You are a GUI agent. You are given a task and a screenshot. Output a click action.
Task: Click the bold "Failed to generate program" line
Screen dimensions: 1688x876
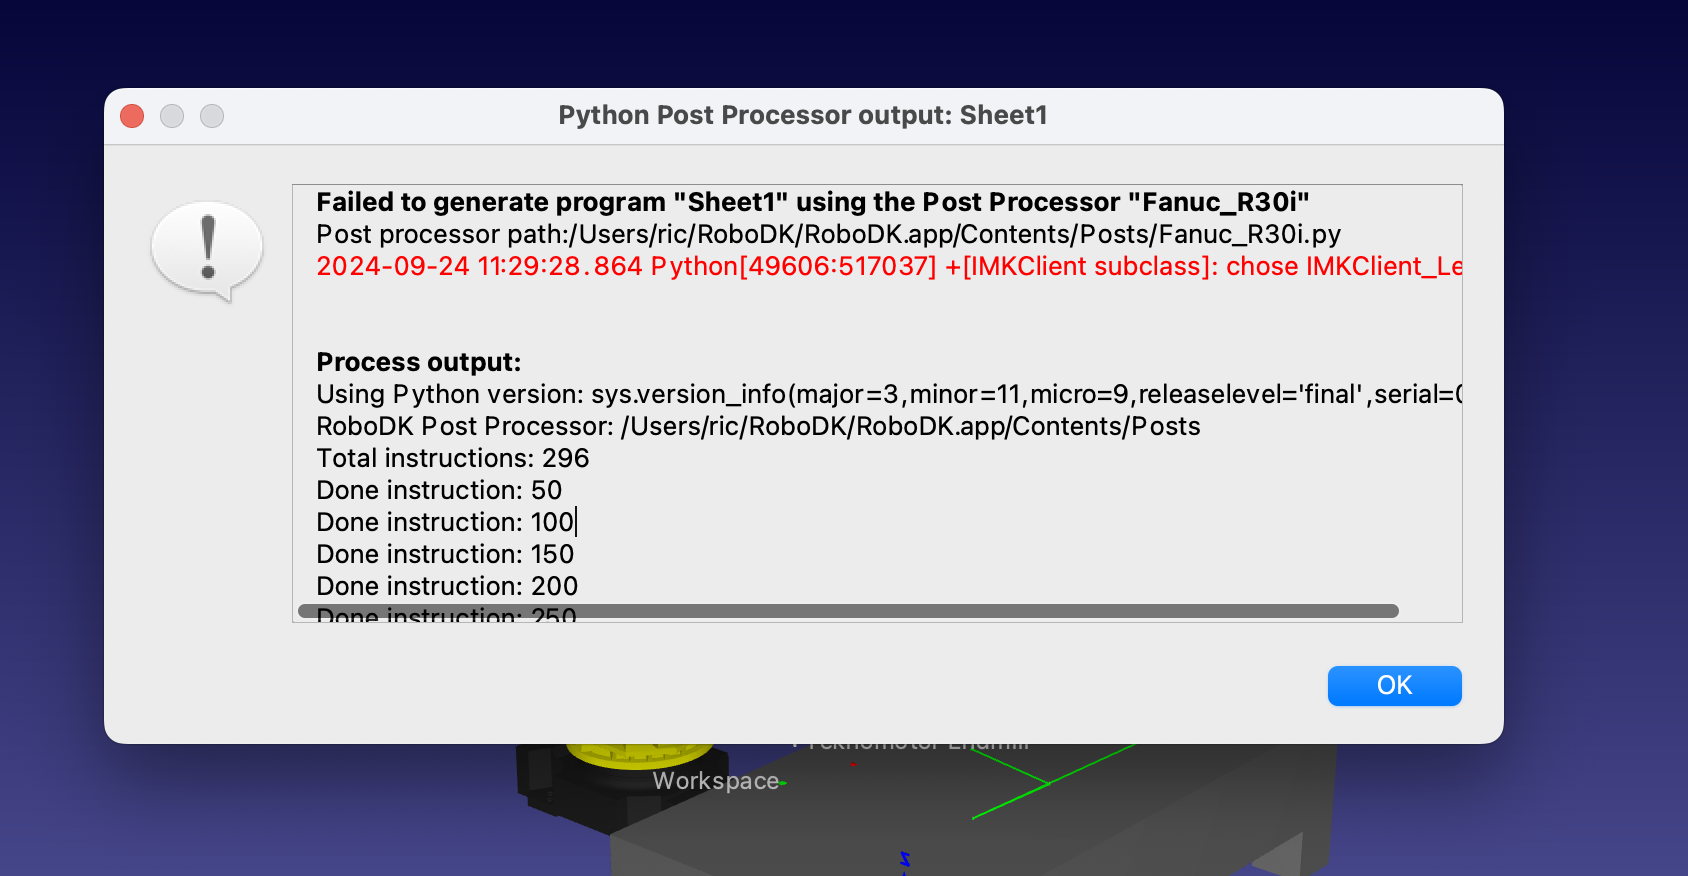tap(812, 203)
